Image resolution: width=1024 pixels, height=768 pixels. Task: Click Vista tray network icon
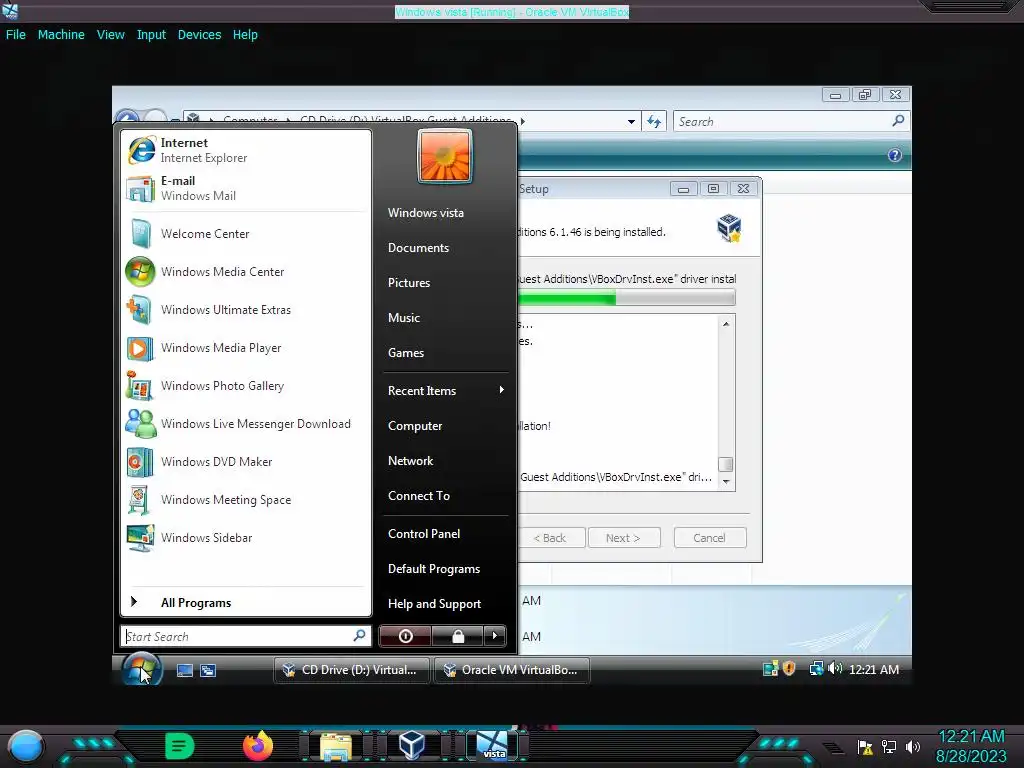coord(816,669)
